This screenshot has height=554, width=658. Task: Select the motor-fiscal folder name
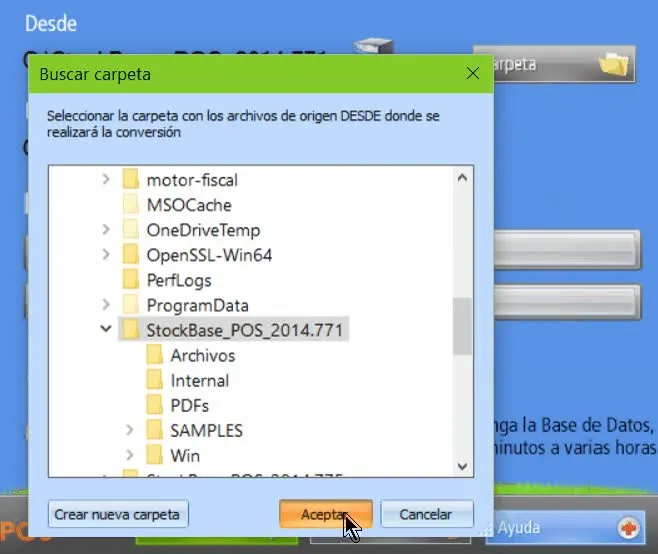pos(192,180)
